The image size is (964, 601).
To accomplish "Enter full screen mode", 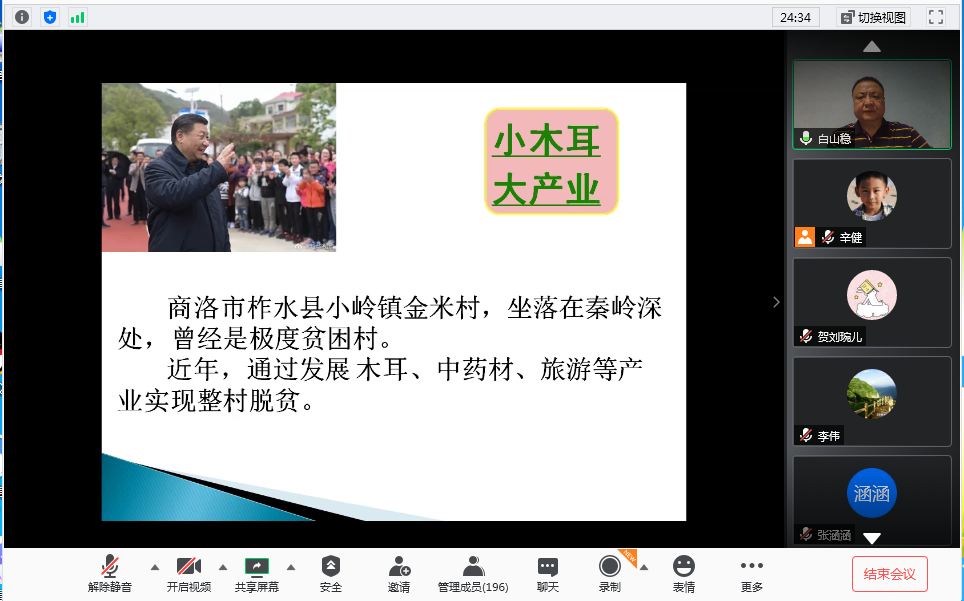I will tap(936, 17).
